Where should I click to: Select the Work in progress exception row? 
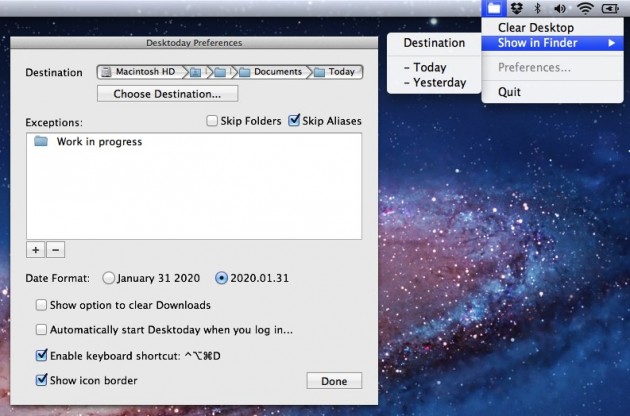(x=194, y=141)
